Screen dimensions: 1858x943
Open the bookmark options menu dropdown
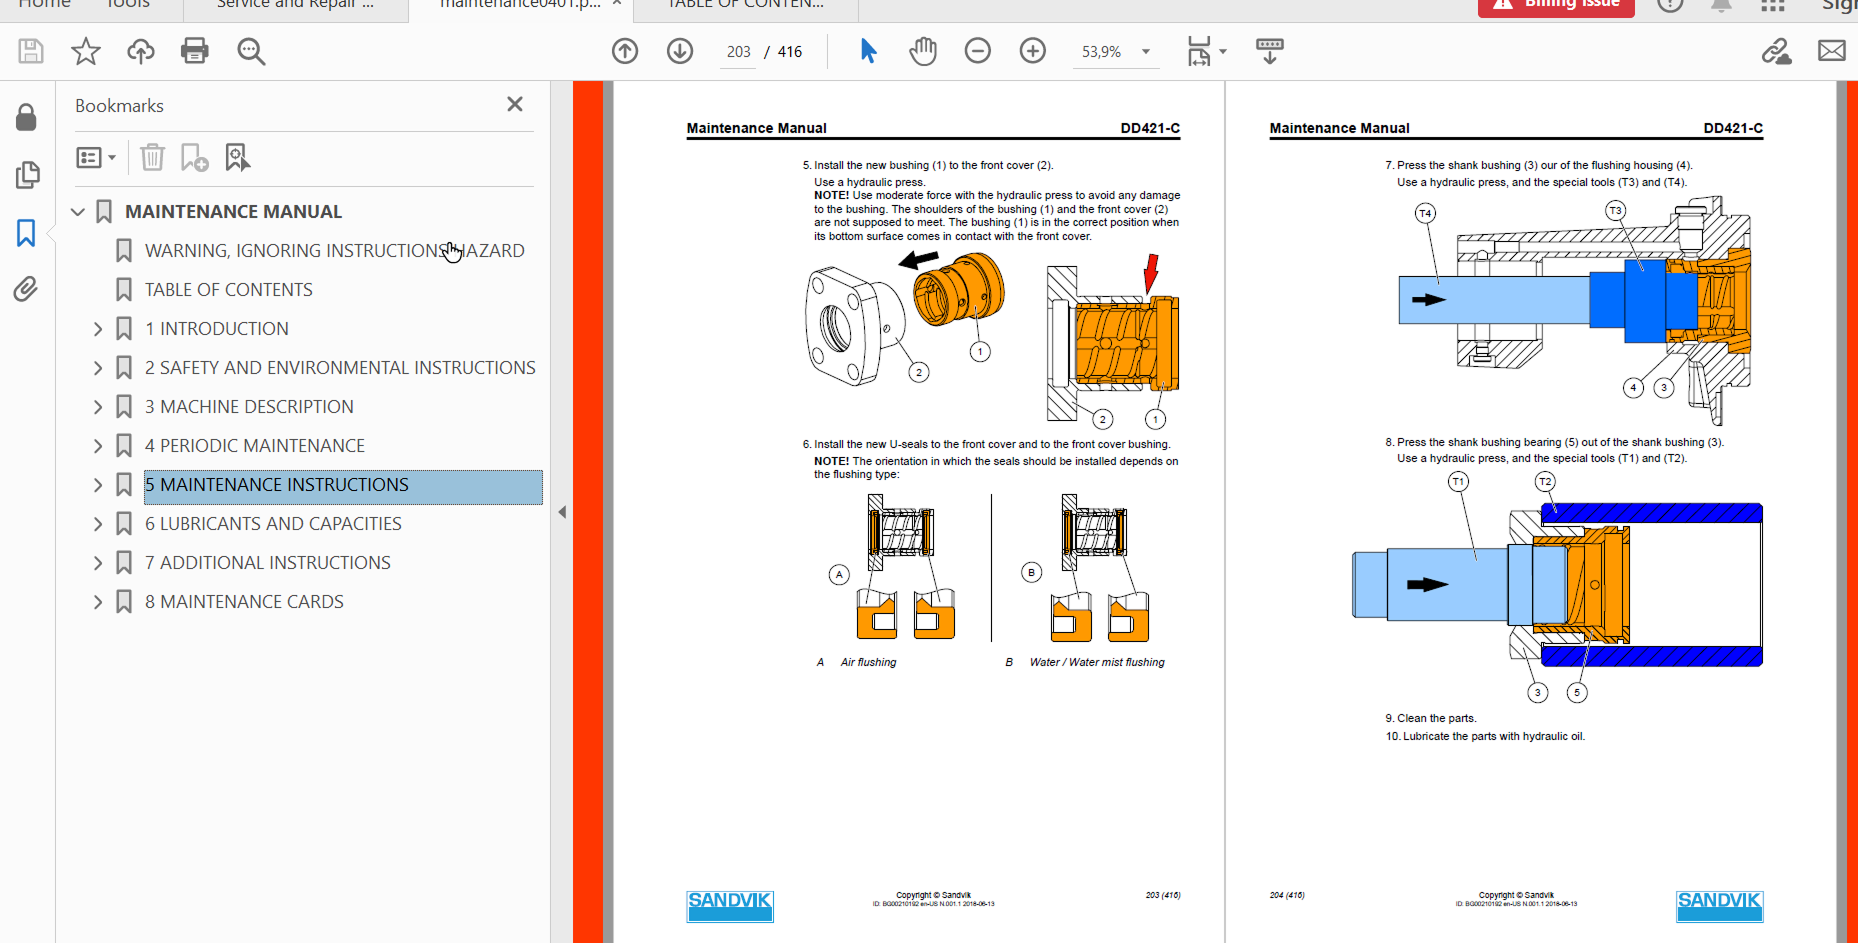(96, 158)
